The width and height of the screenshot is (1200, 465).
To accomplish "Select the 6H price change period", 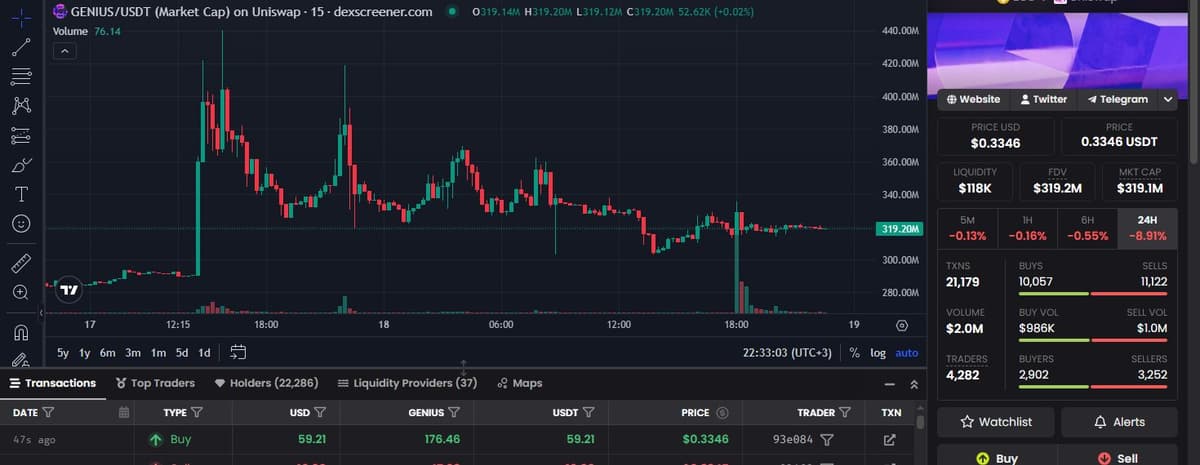I will [x=1087, y=228].
